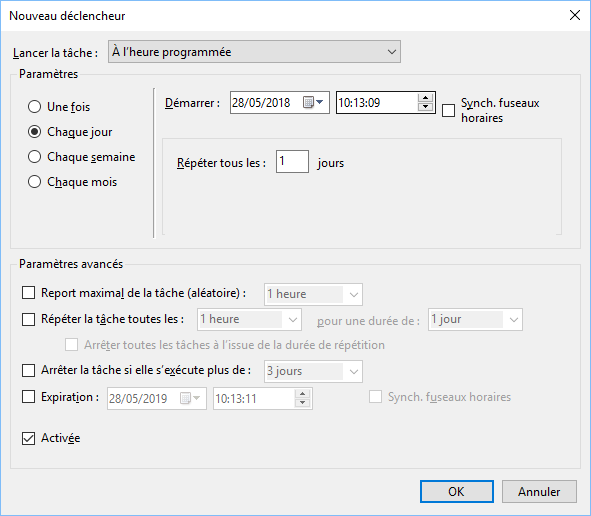591x516 pixels.
Task: Expand the Lancer la tâche dropdown
Action: tap(254, 52)
